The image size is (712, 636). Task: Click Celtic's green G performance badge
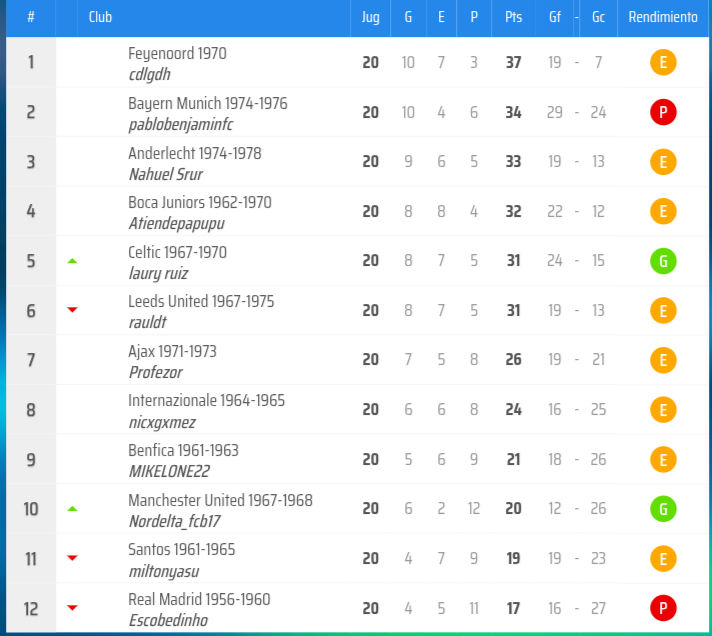663,261
